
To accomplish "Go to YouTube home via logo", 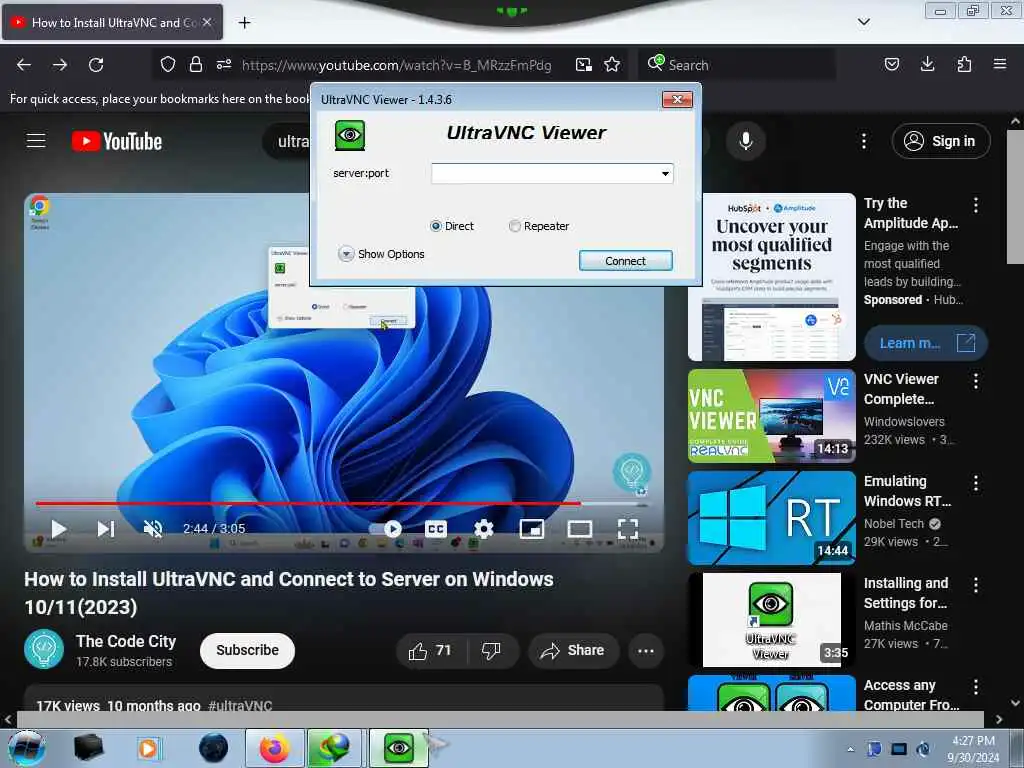I will point(117,142).
